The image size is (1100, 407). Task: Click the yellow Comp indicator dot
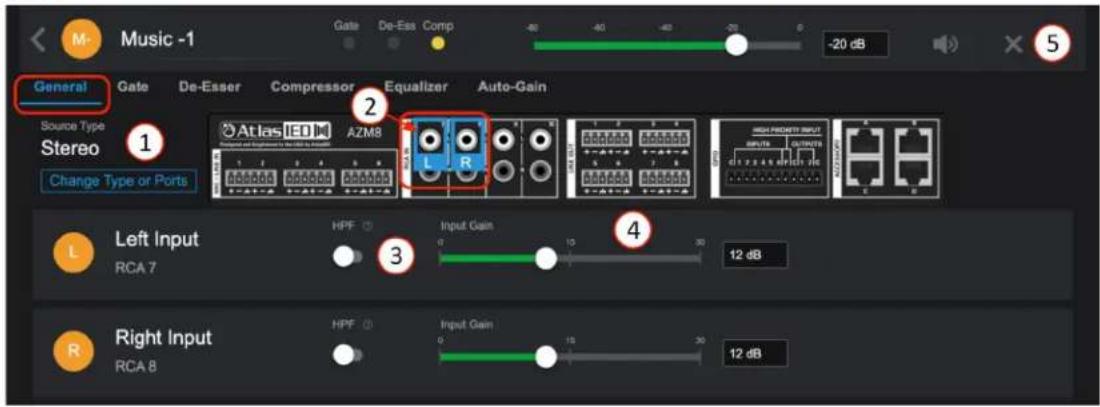tap(438, 44)
